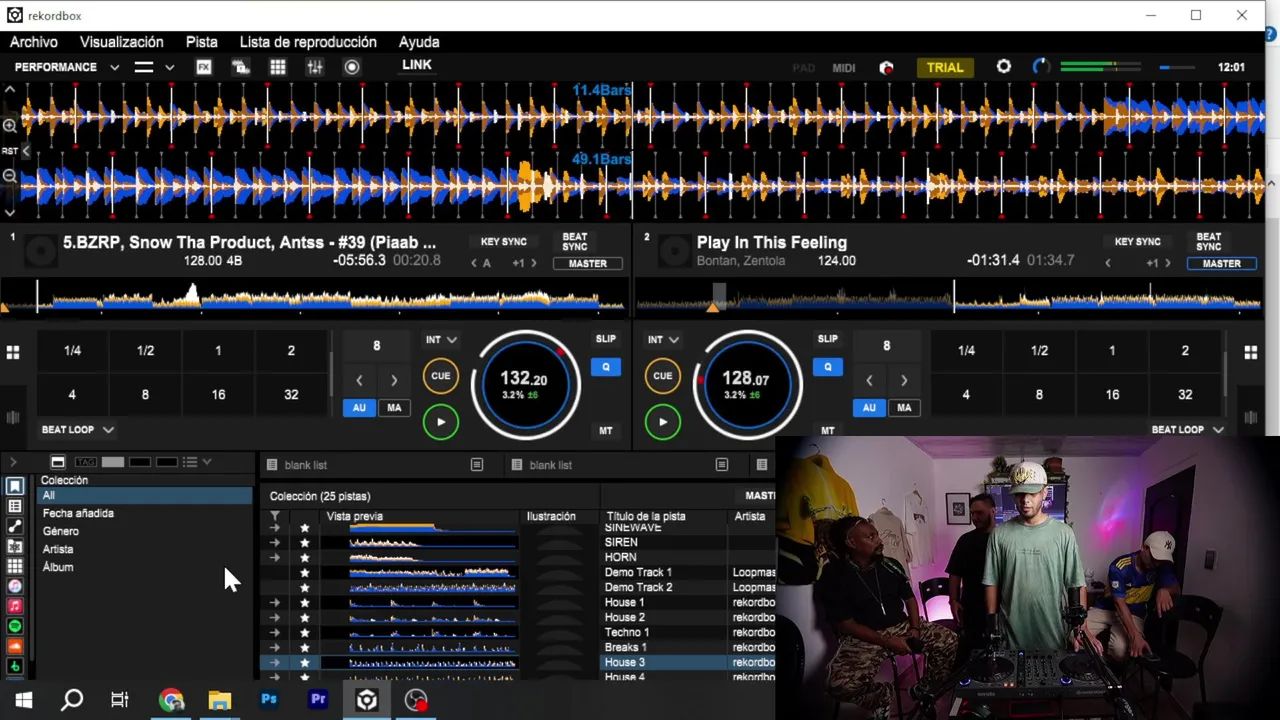Open deck 1 pad mode grid icon

pos(13,353)
